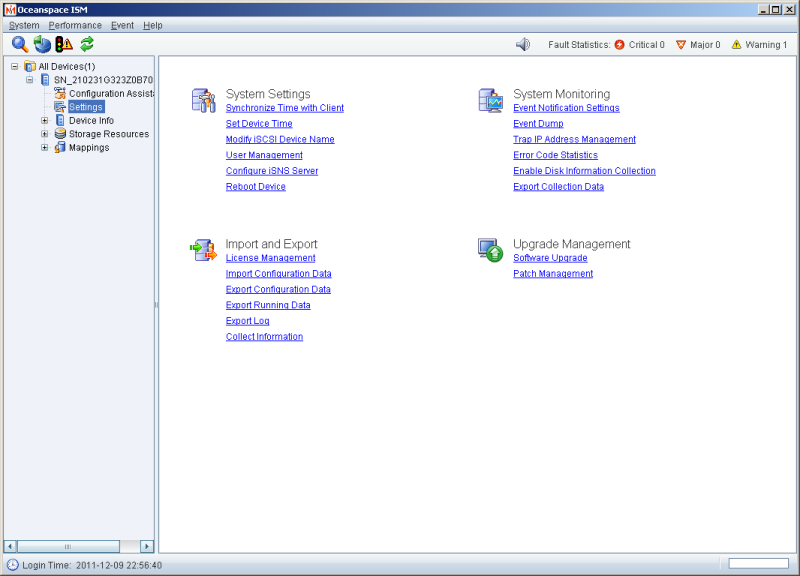The width and height of the screenshot is (800, 576).
Task: Open the Patch Management link
Action: pyautogui.click(x=553, y=273)
